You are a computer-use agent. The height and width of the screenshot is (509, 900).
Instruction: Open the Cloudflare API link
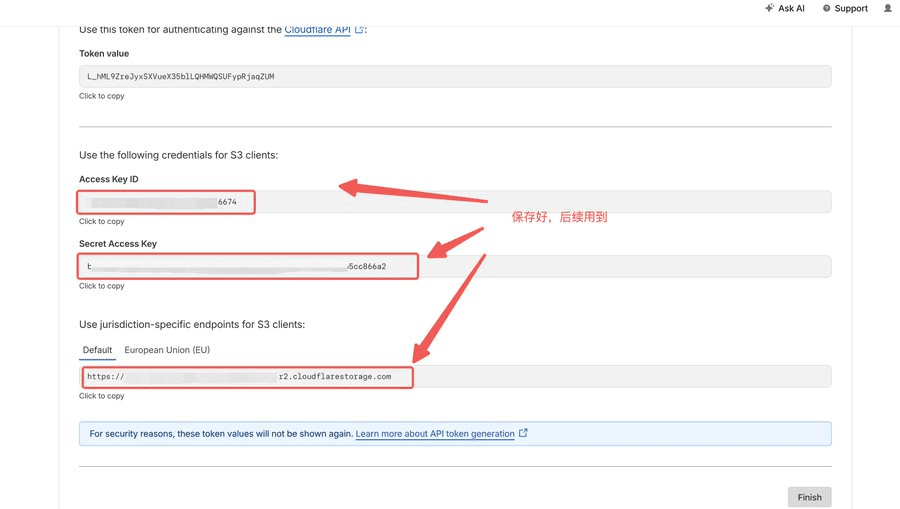[x=317, y=30]
